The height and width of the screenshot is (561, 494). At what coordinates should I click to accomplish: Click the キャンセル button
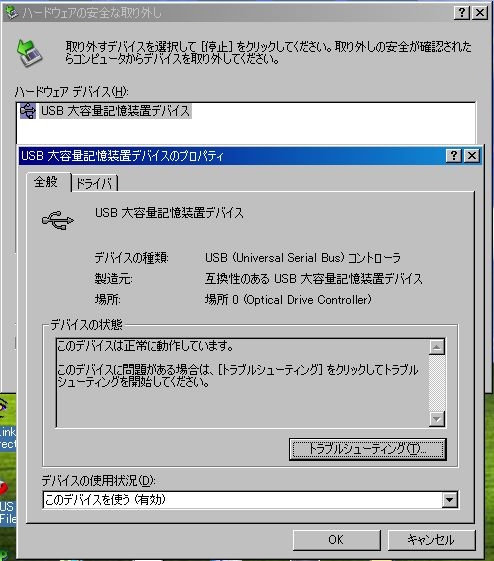point(431,540)
